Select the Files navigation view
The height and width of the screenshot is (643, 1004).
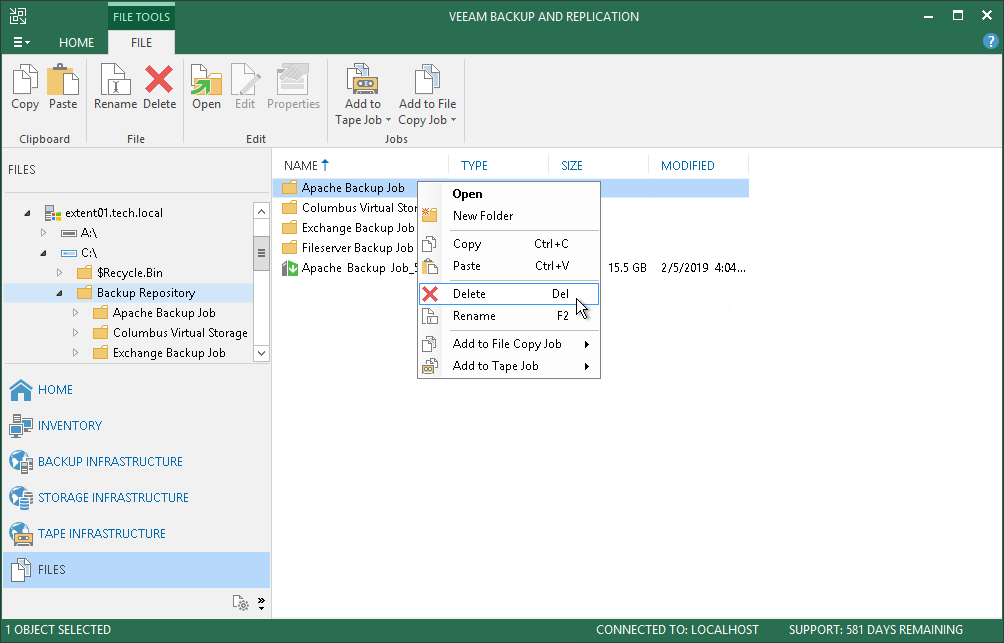[136, 569]
